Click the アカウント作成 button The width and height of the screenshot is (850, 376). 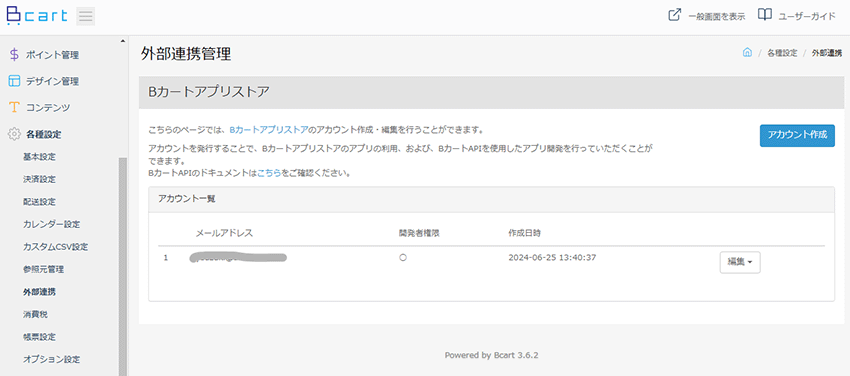797,135
